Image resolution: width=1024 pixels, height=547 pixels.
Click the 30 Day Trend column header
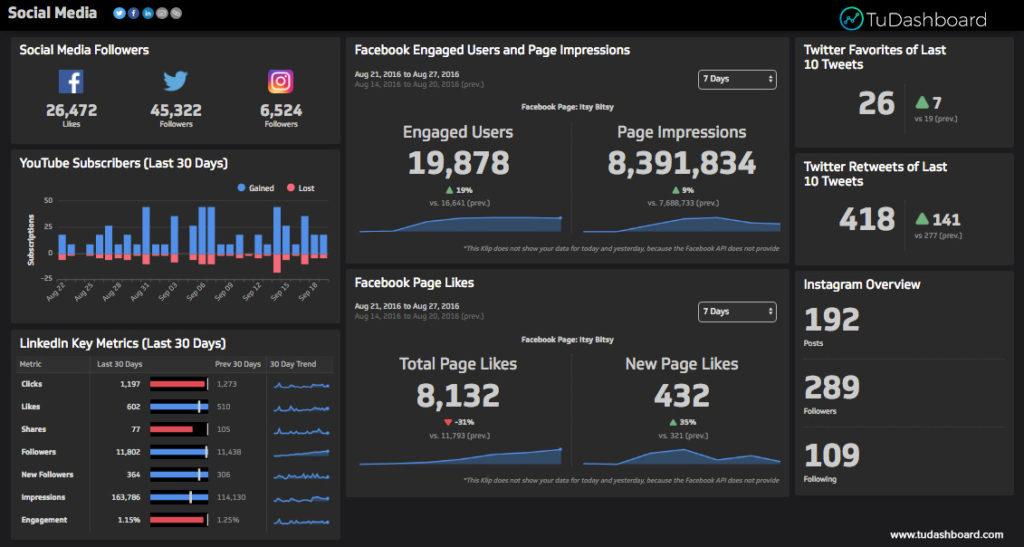click(292, 364)
